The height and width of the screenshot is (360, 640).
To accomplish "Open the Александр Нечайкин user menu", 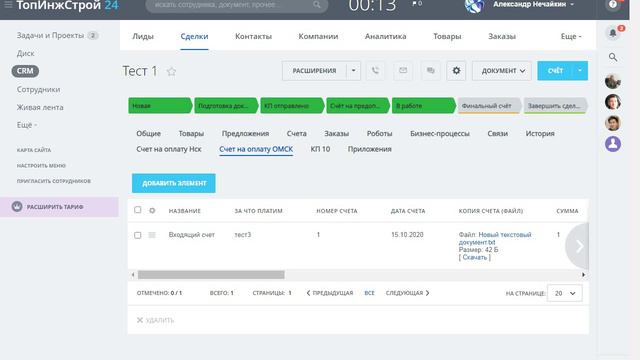I will 533,4.
